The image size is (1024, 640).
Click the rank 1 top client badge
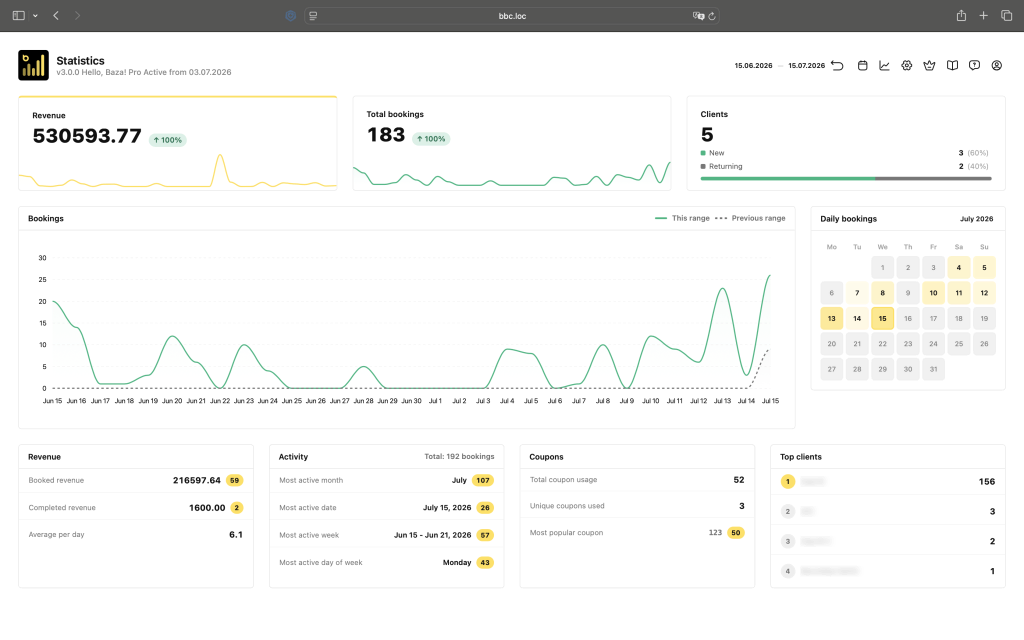point(788,481)
